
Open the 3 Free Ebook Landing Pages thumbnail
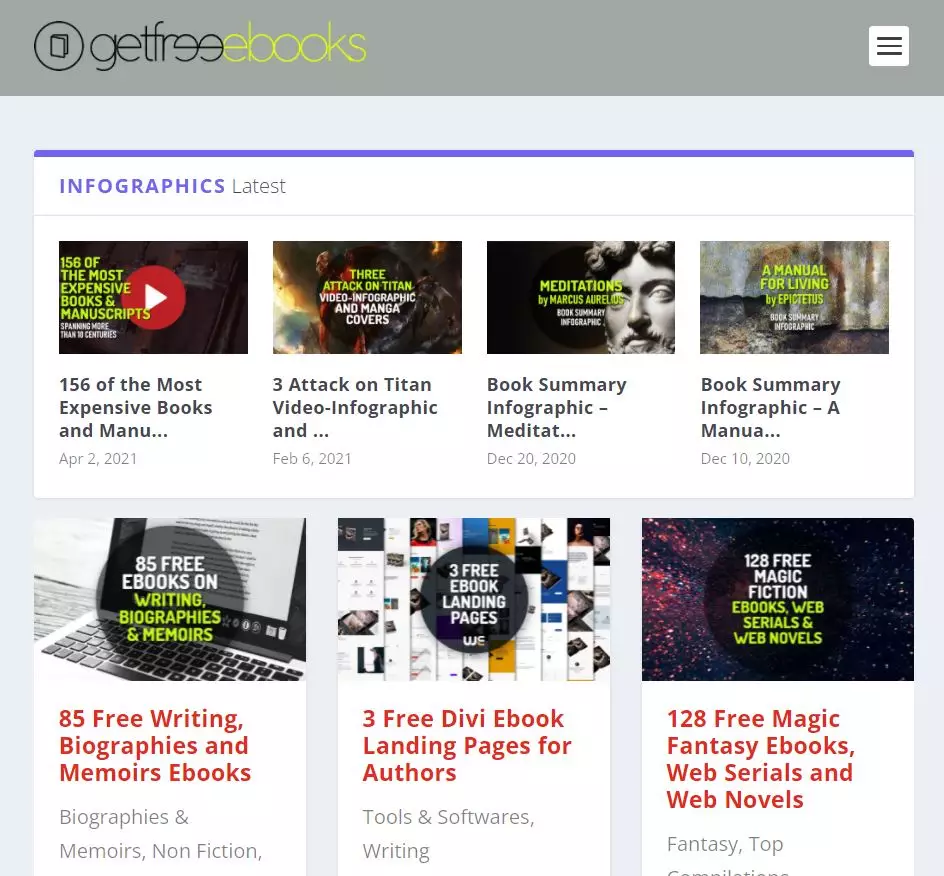(473, 598)
